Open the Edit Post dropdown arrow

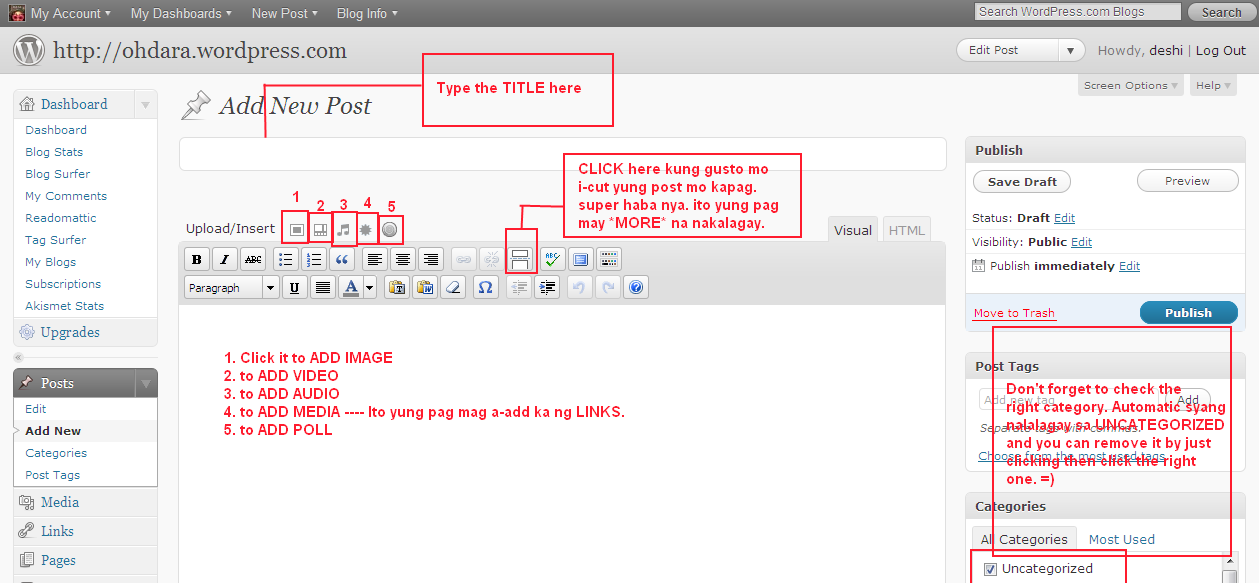[x=1072, y=50]
